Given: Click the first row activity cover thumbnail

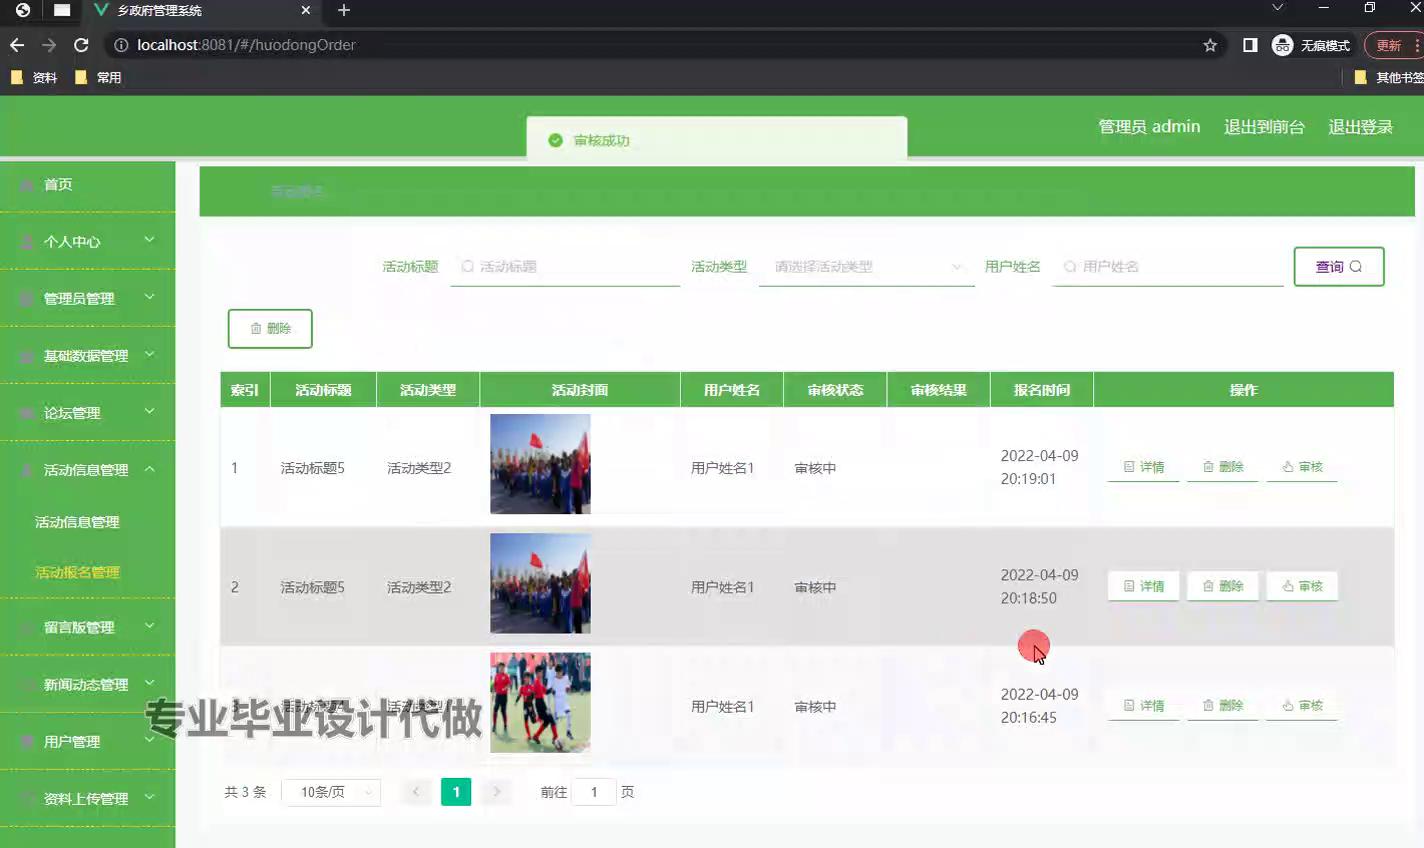Looking at the screenshot, I should 540,464.
